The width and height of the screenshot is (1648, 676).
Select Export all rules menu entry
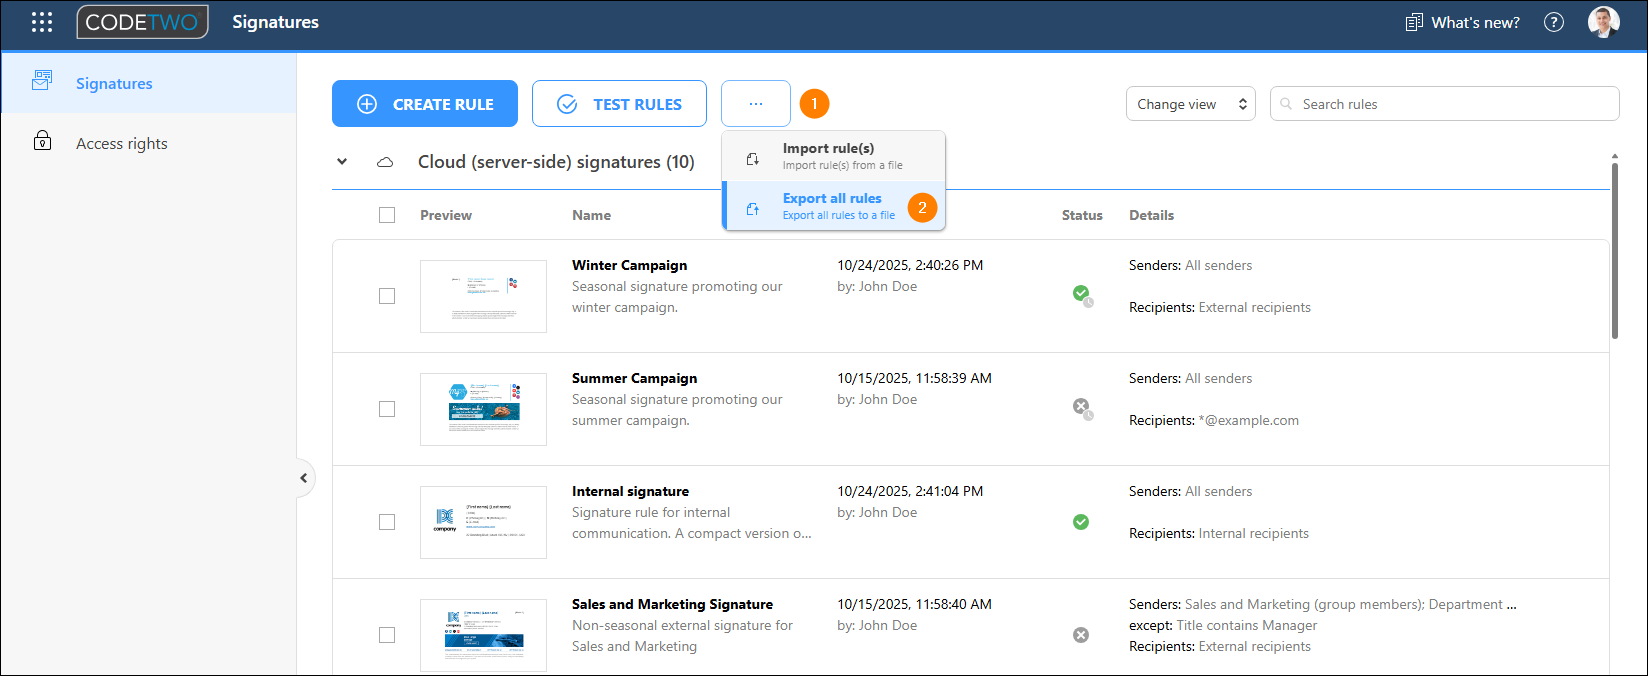834,206
